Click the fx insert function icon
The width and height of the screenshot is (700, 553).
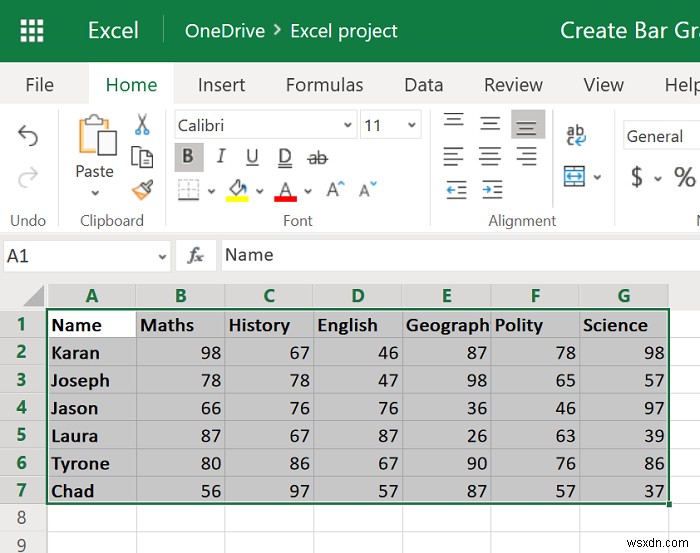coord(196,255)
